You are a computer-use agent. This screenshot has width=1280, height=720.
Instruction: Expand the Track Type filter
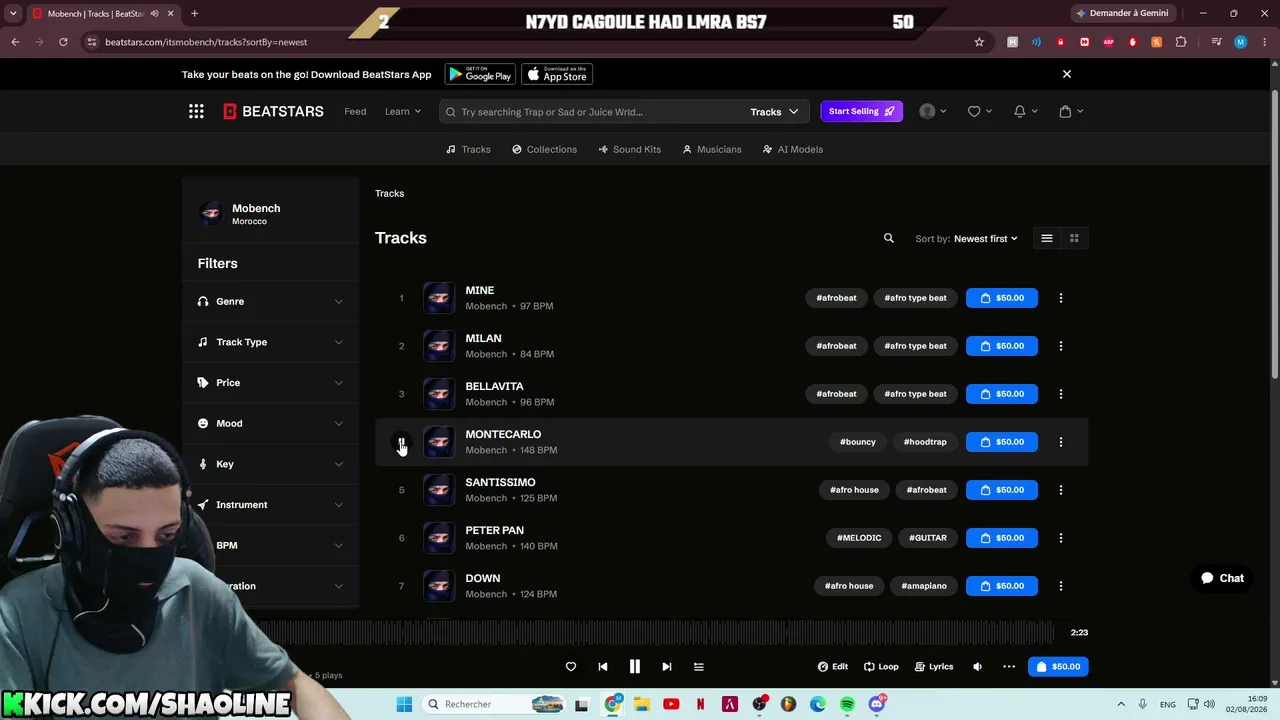(x=270, y=342)
